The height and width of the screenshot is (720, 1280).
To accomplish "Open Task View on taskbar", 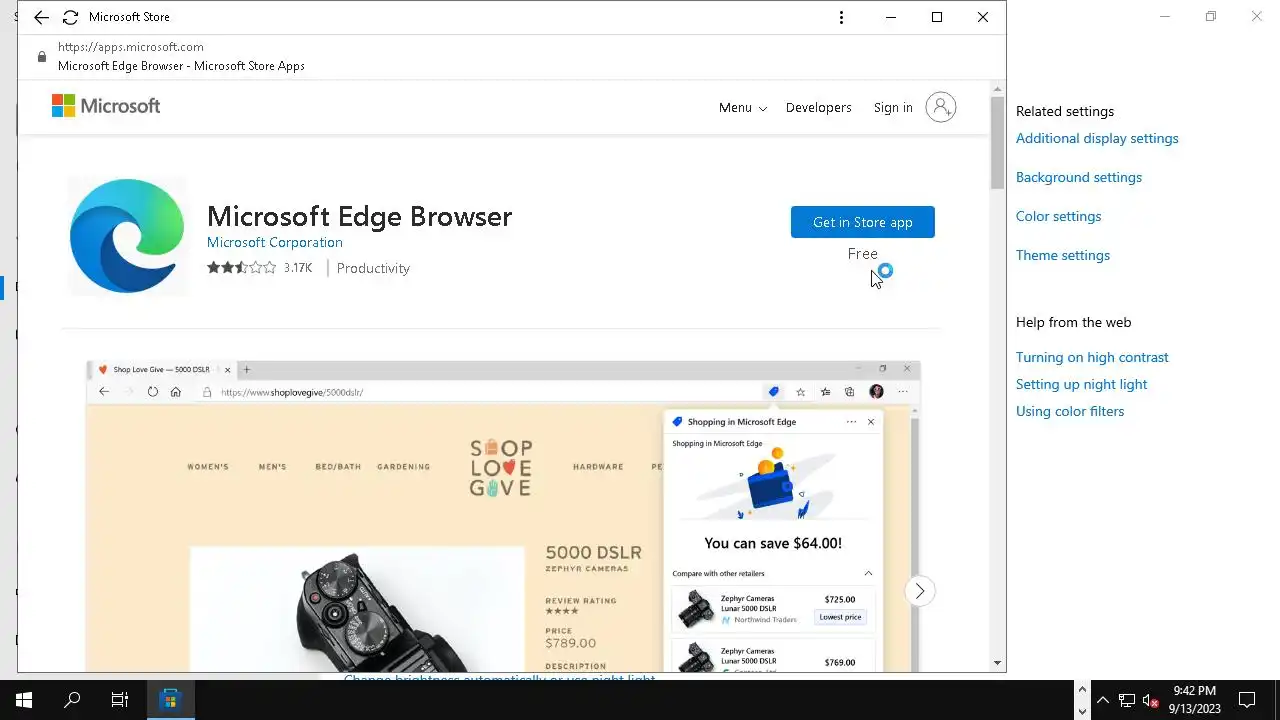I will [120, 700].
